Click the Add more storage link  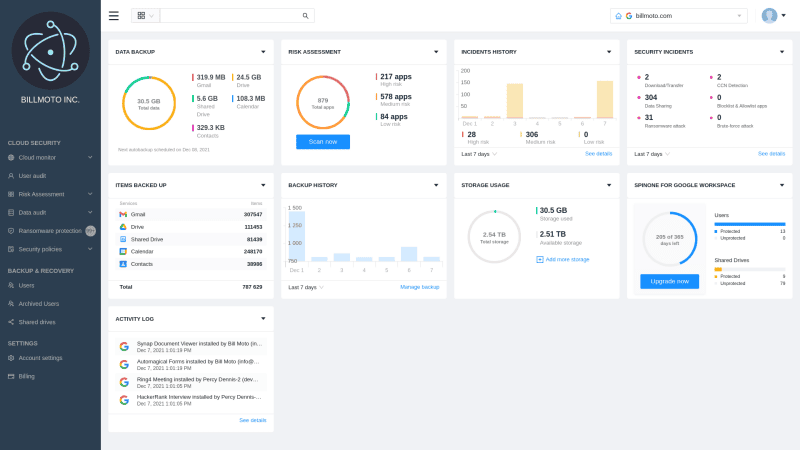(562, 259)
